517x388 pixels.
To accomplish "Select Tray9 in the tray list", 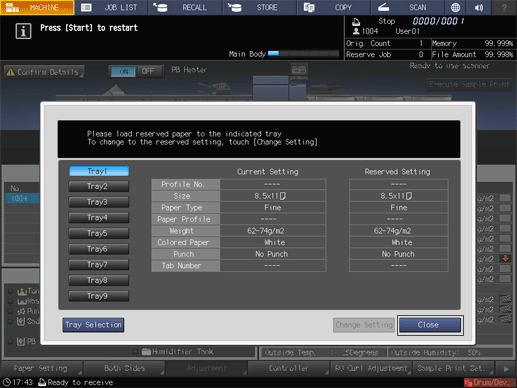I will (x=99, y=296).
